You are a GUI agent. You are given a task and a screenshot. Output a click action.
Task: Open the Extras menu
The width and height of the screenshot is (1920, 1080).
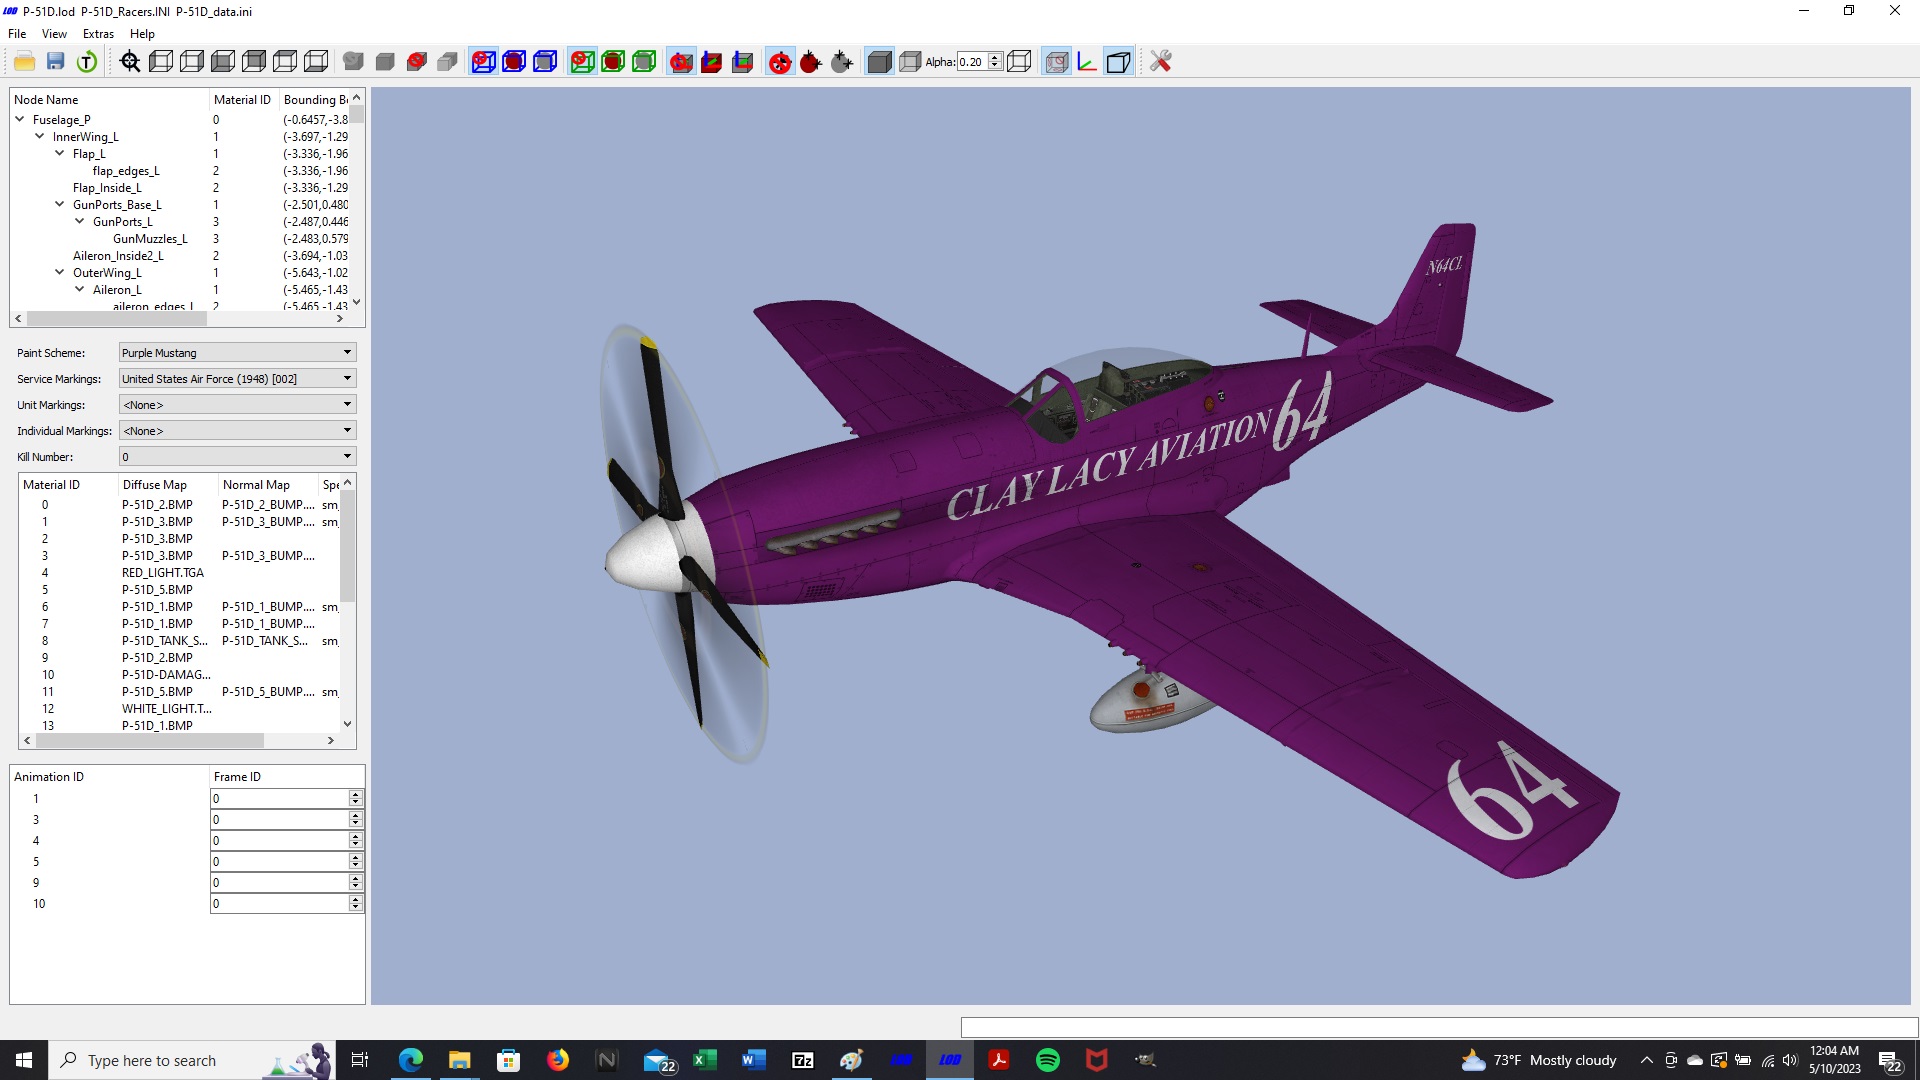(x=98, y=34)
